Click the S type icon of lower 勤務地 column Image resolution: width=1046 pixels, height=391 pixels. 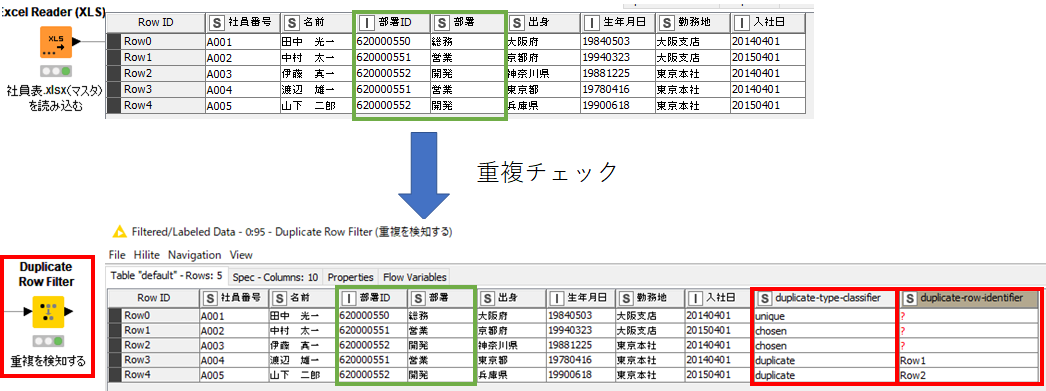pos(627,298)
